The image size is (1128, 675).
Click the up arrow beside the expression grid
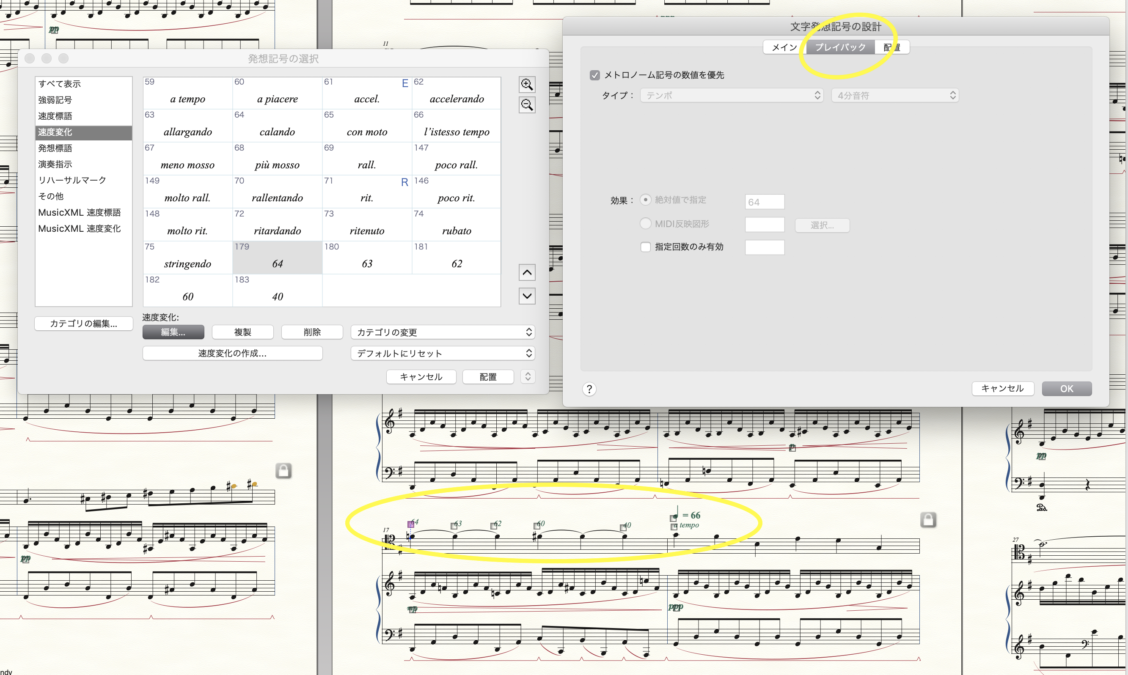click(527, 273)
